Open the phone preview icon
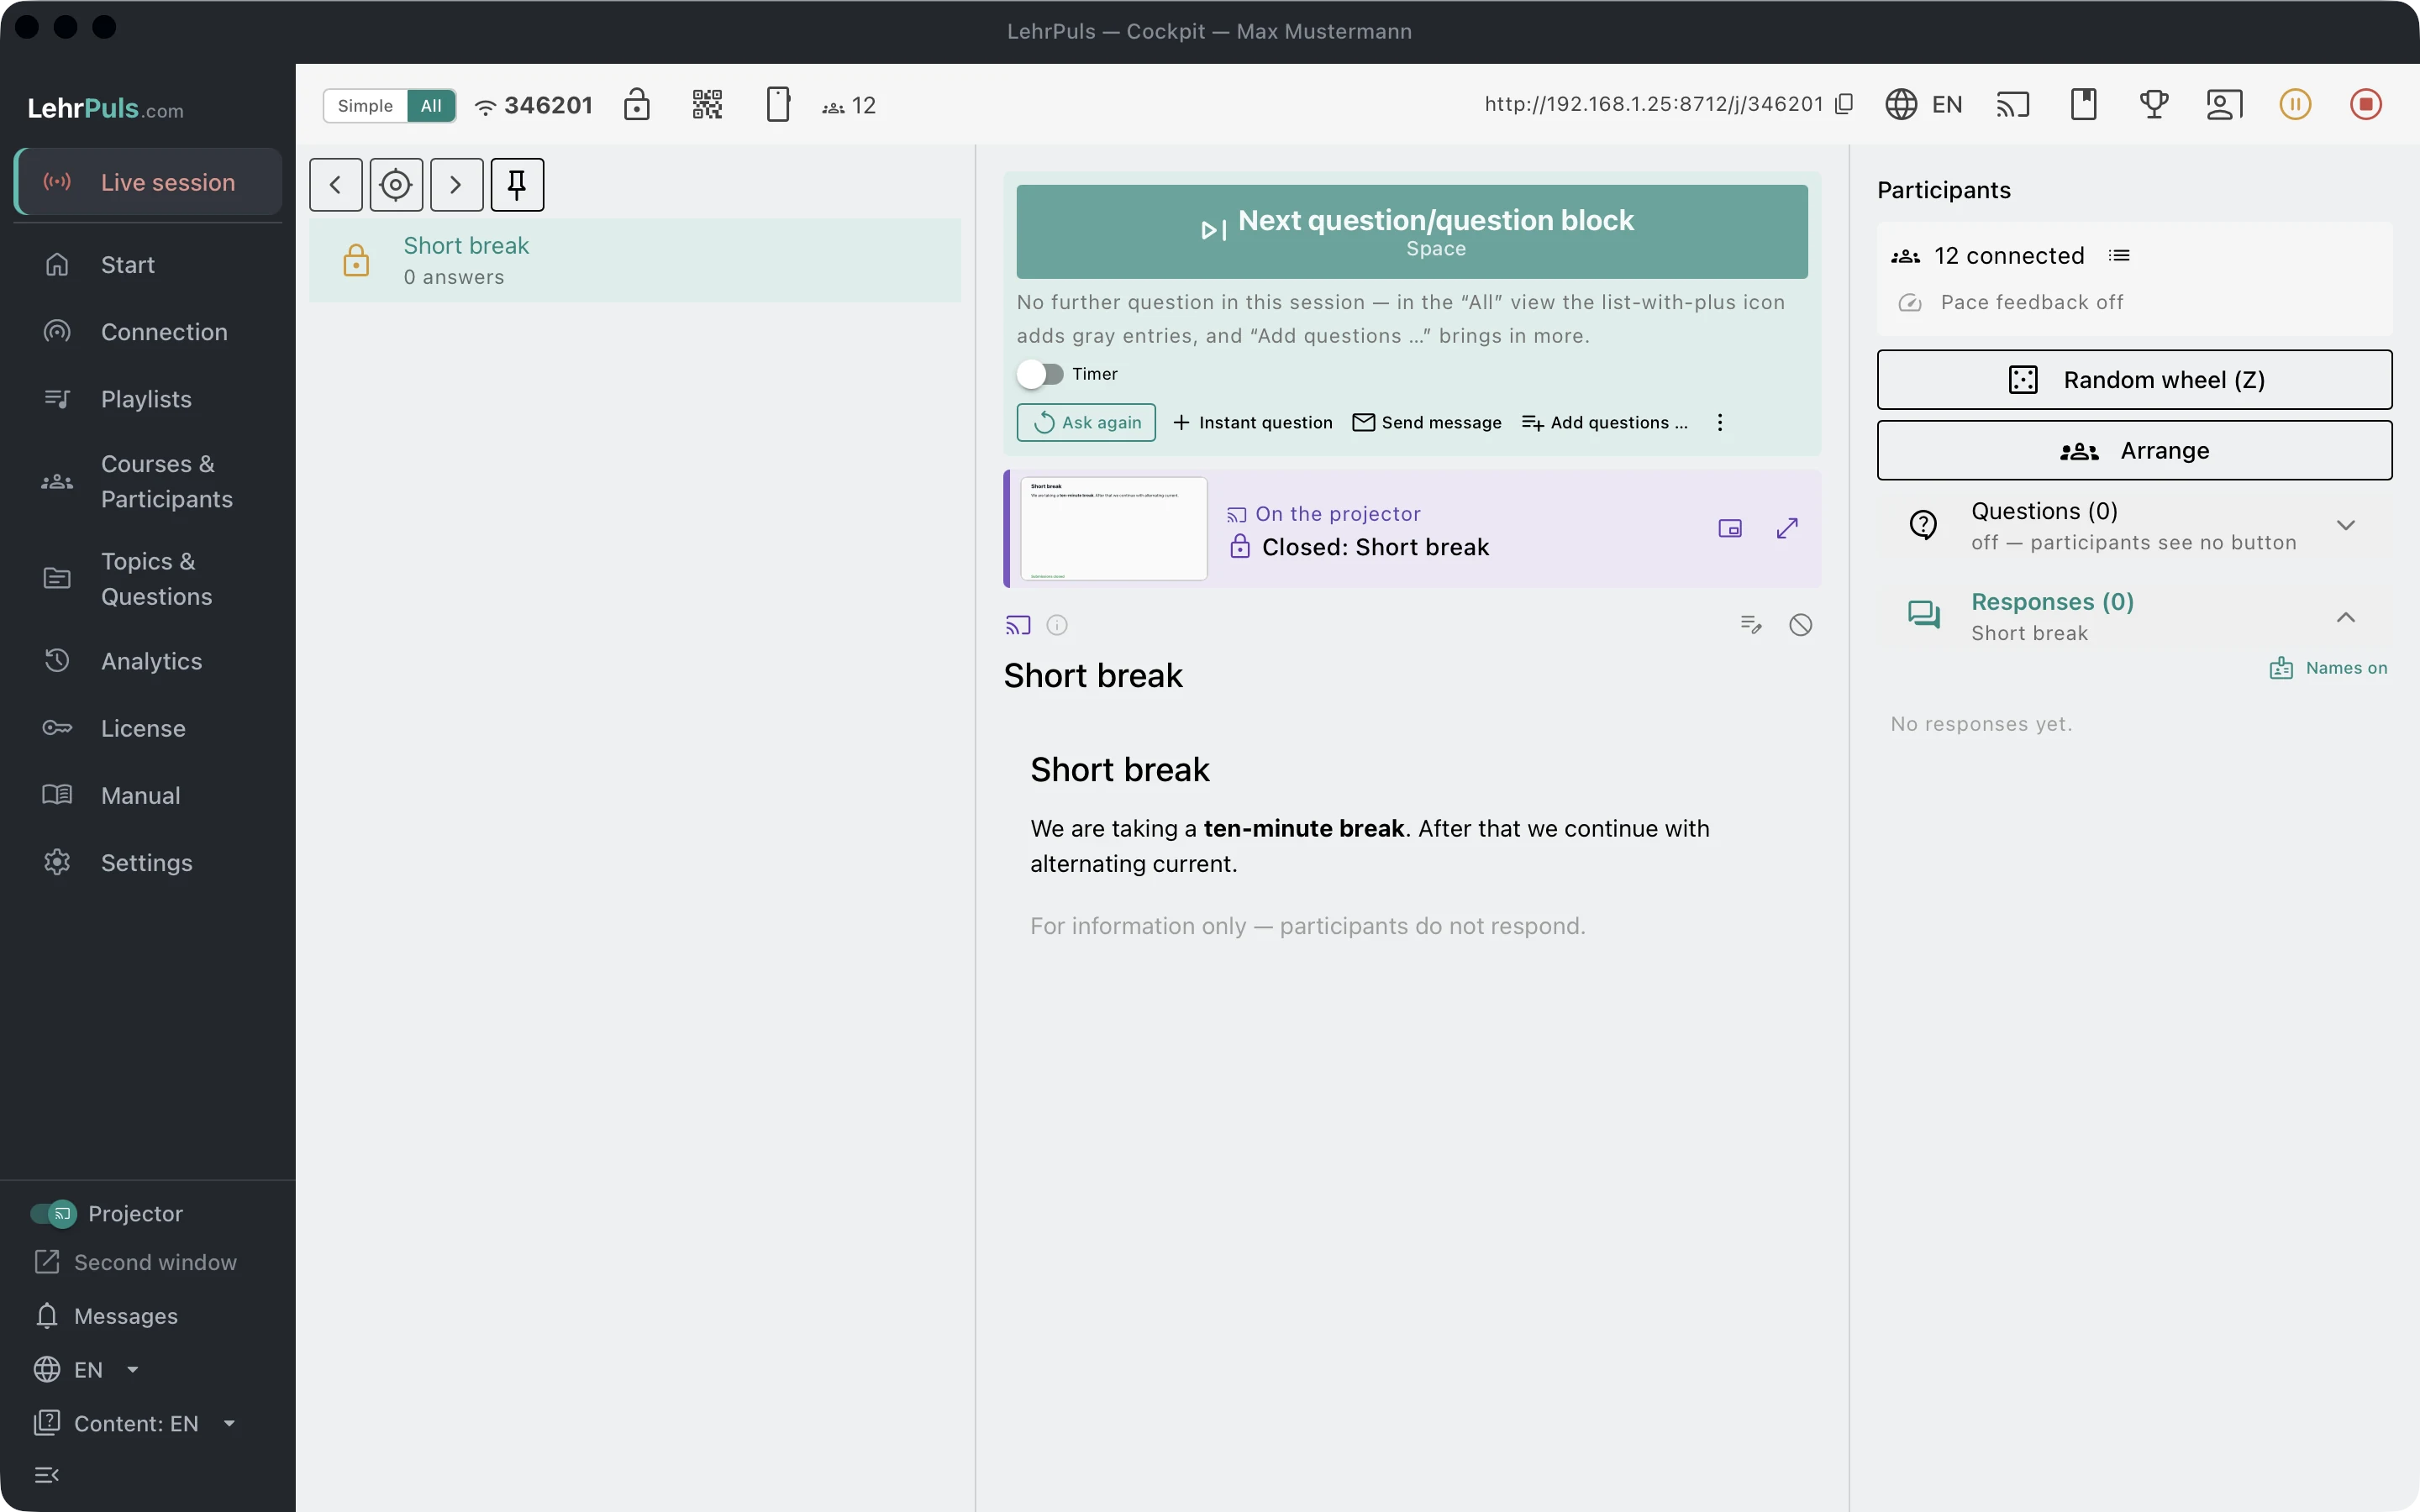This screenshot has width=2420, height=1512. click(x=778, y=104)
